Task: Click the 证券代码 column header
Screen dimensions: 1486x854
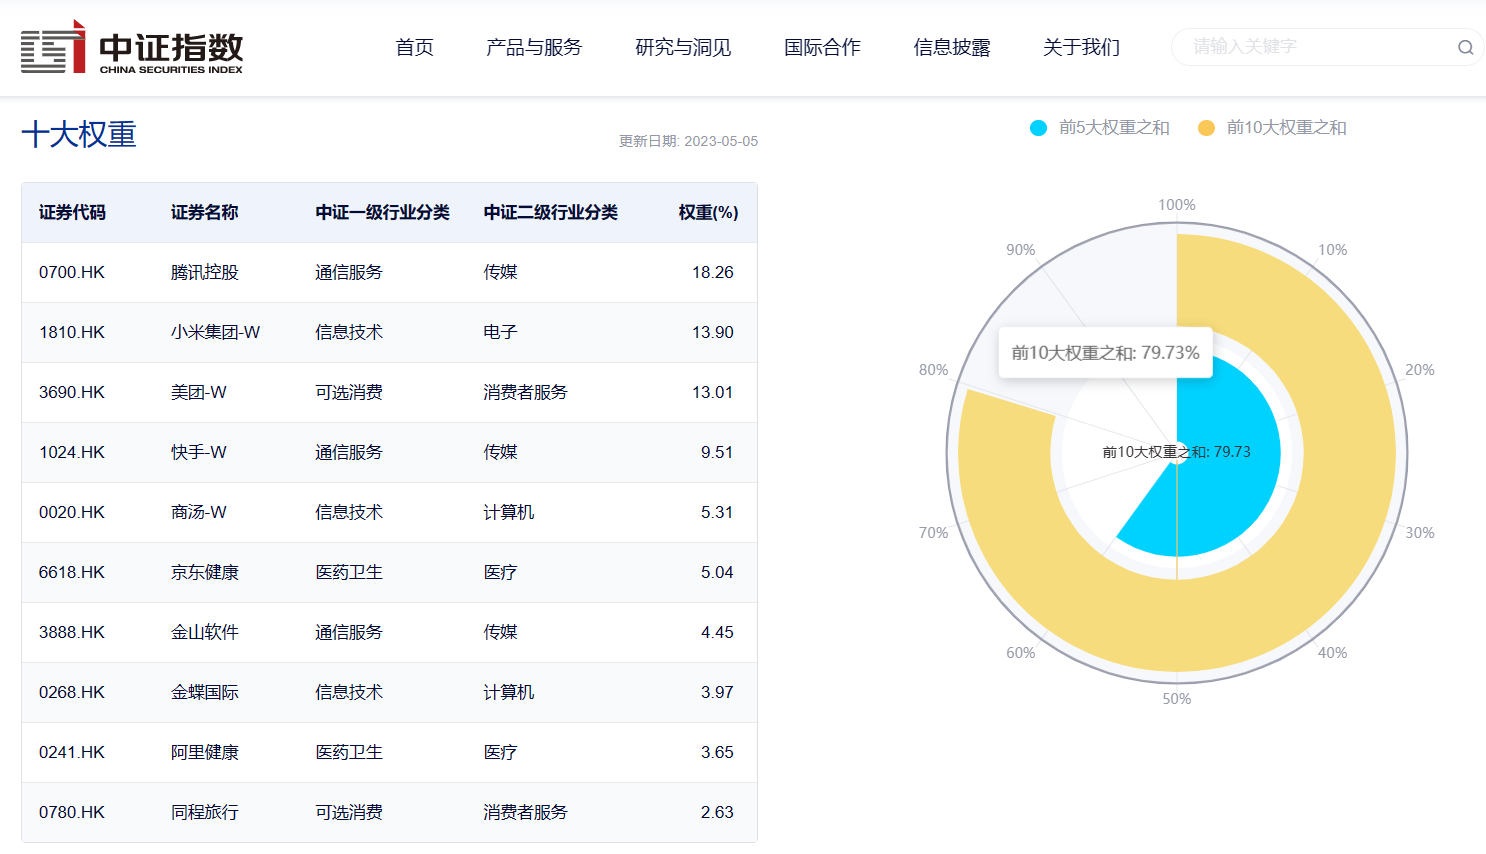Action: [x=72, y=212]
